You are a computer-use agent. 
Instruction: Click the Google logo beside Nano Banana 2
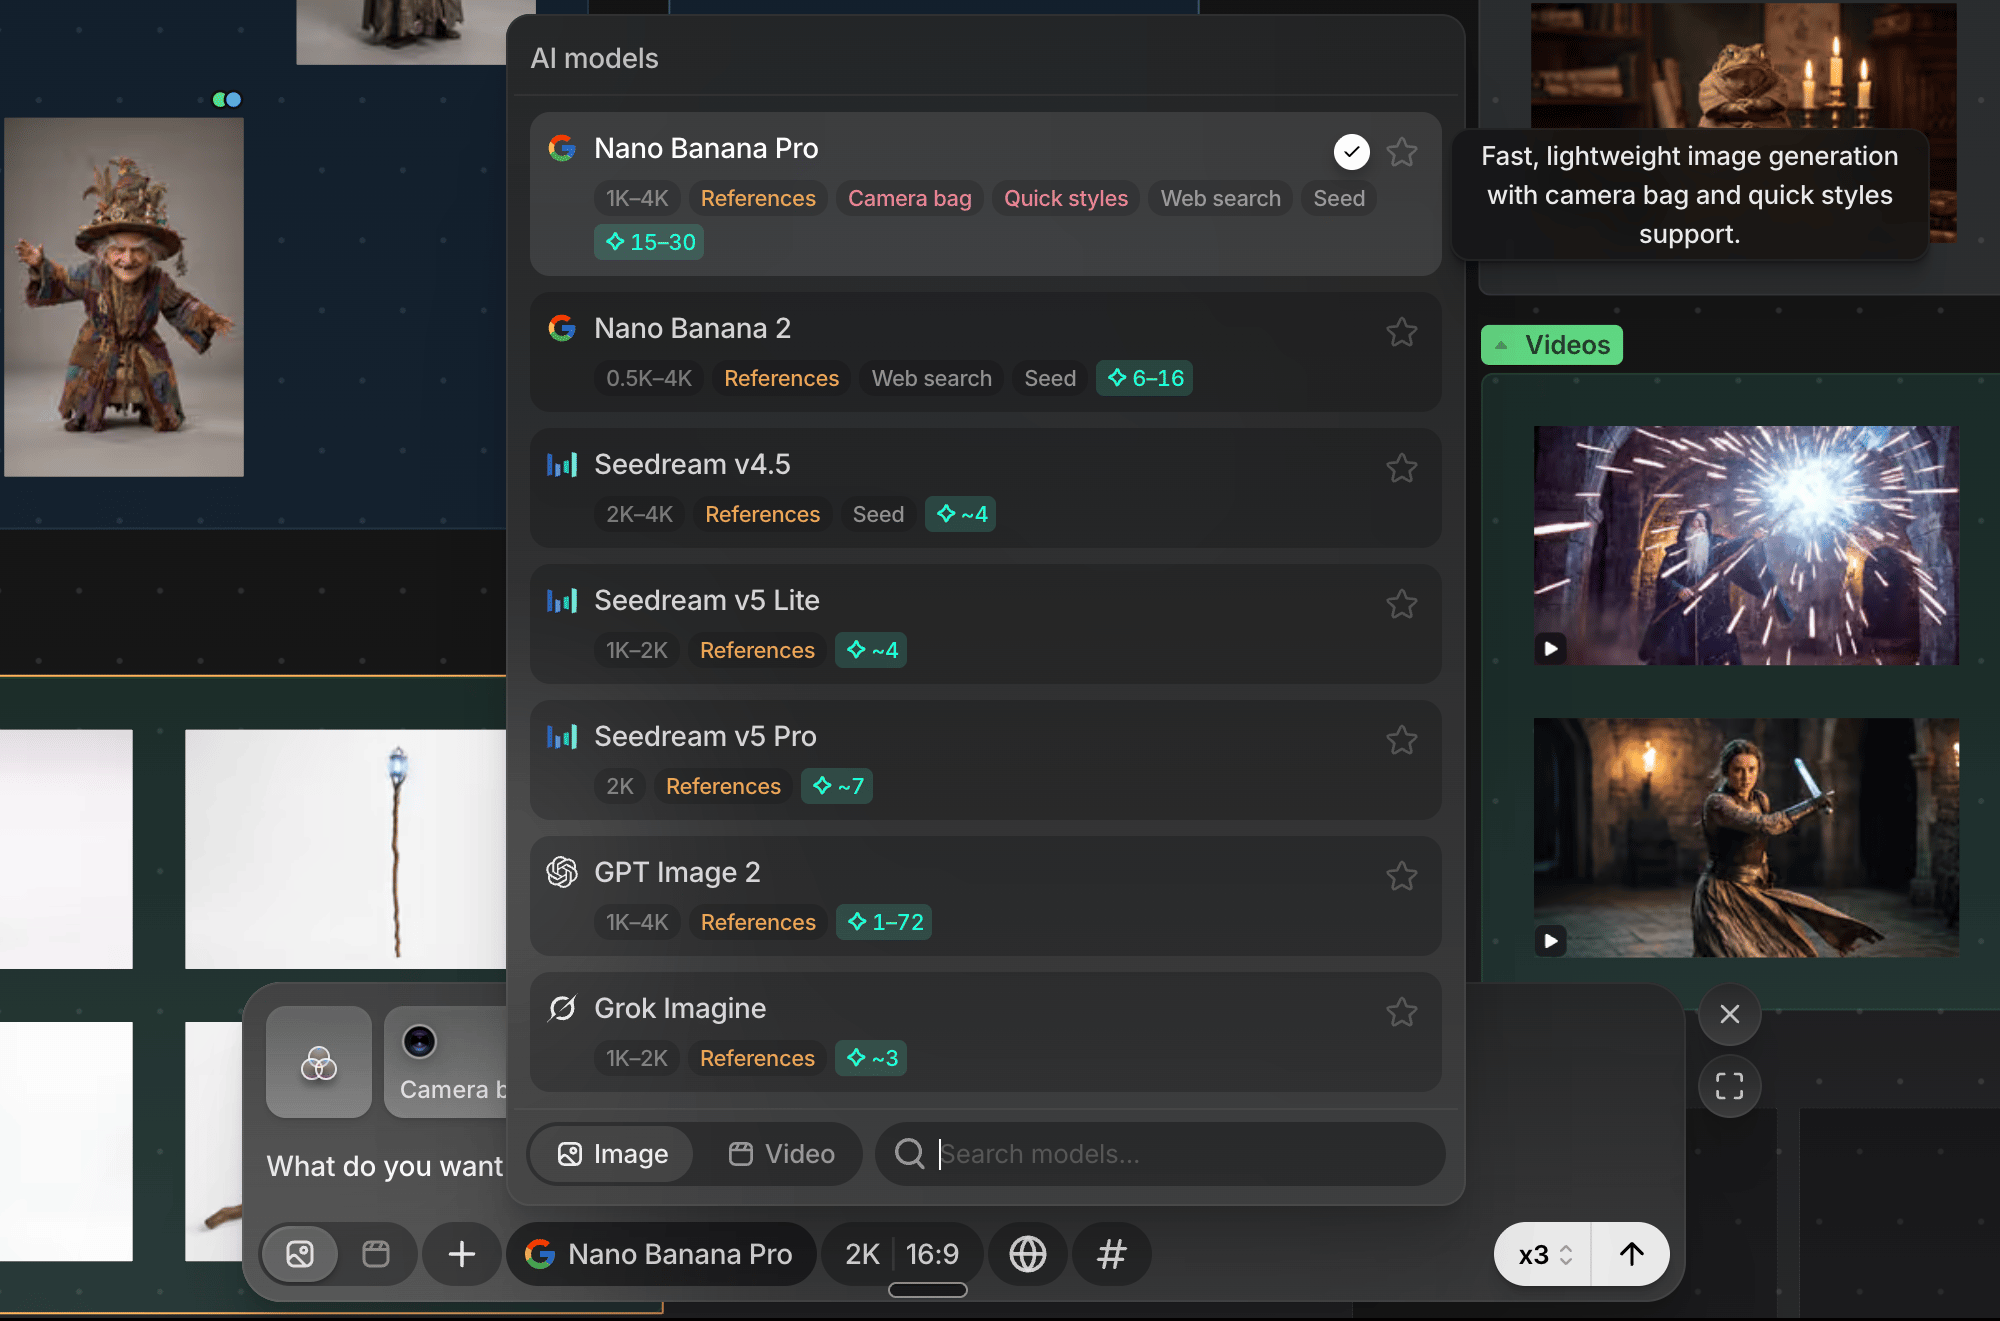pyautogui.click(x=562, y=328)
